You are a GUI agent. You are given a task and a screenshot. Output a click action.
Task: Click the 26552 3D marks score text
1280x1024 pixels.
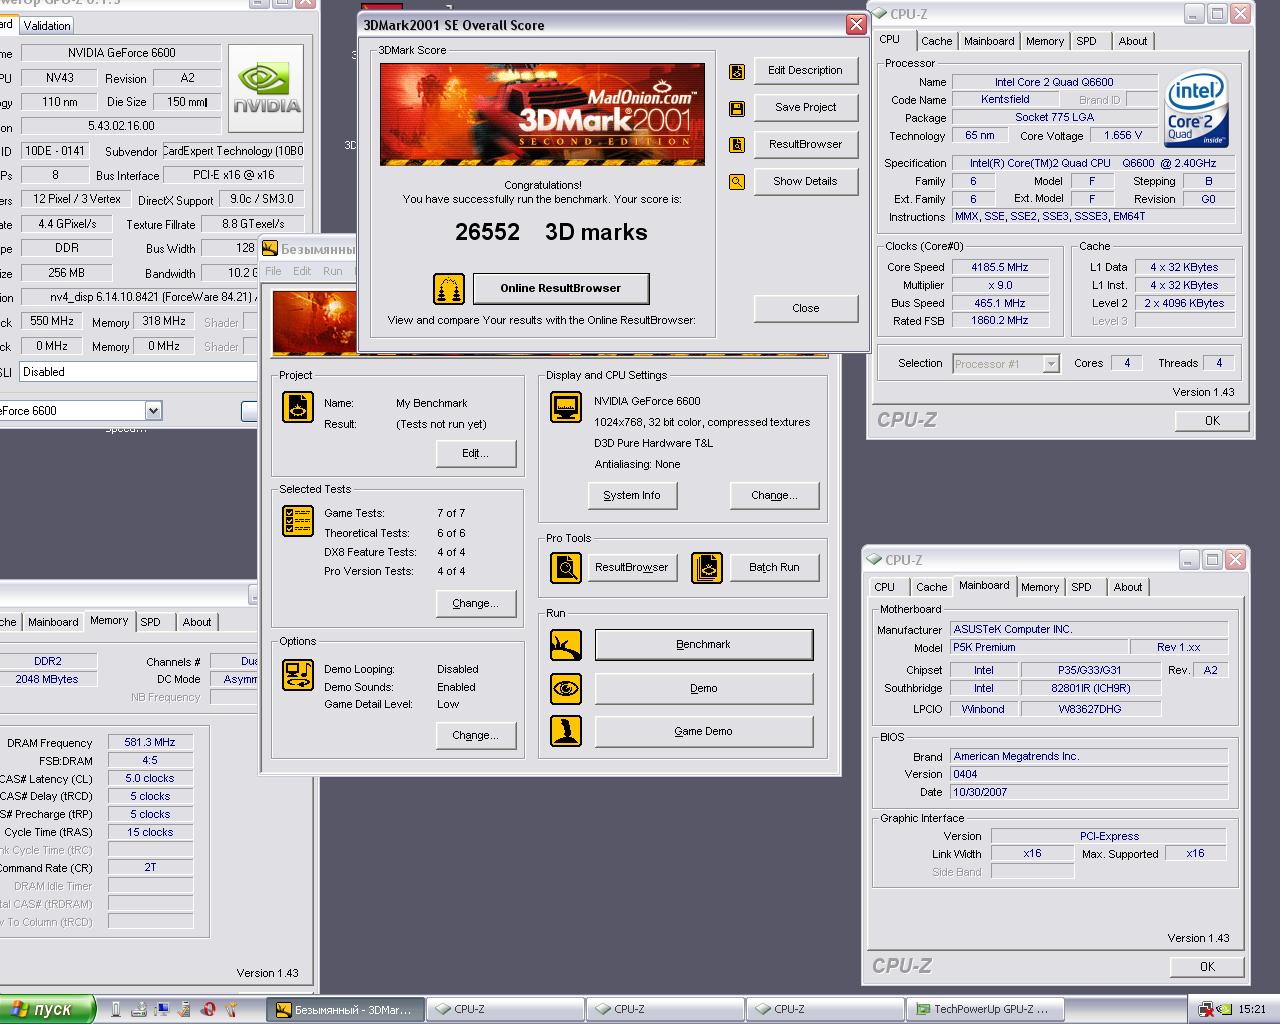click(x=551, y=232)
